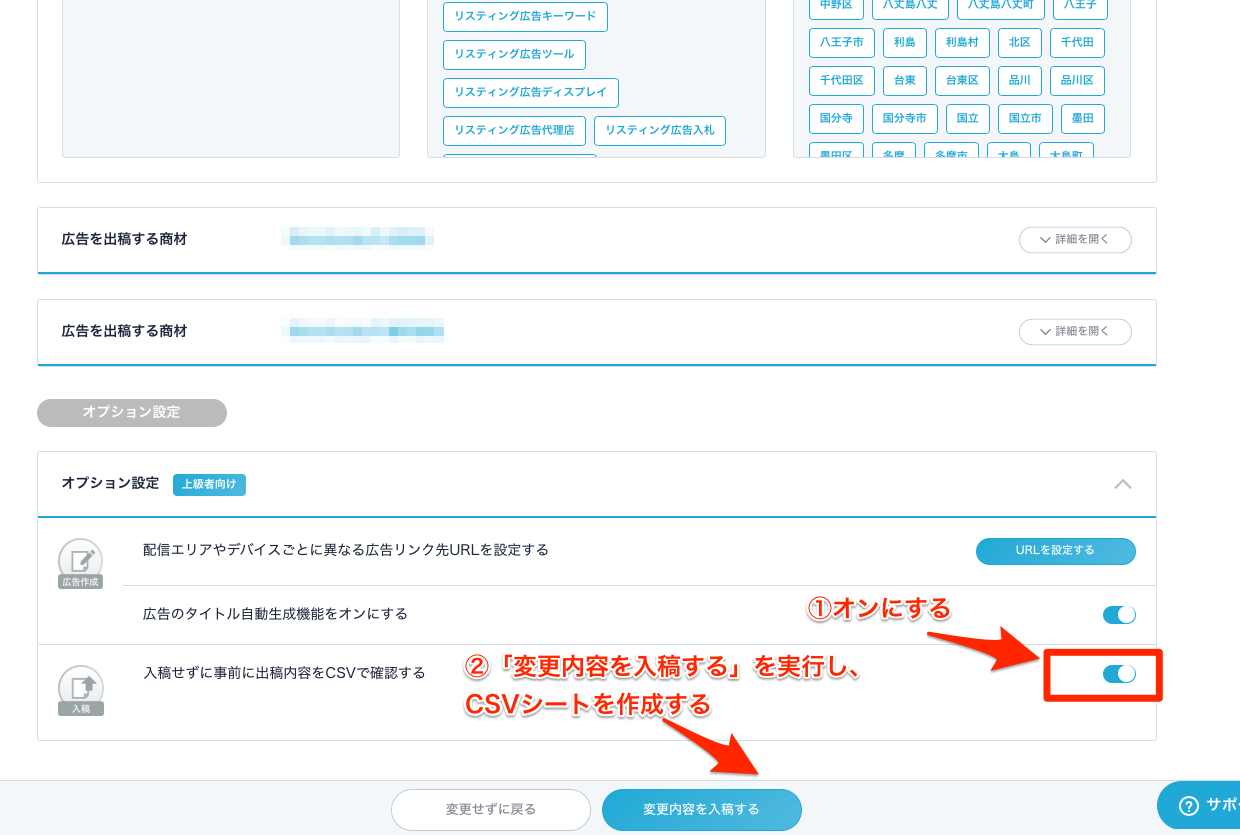Collapse the オプション設定 panel with chevron

point(1123,484)
